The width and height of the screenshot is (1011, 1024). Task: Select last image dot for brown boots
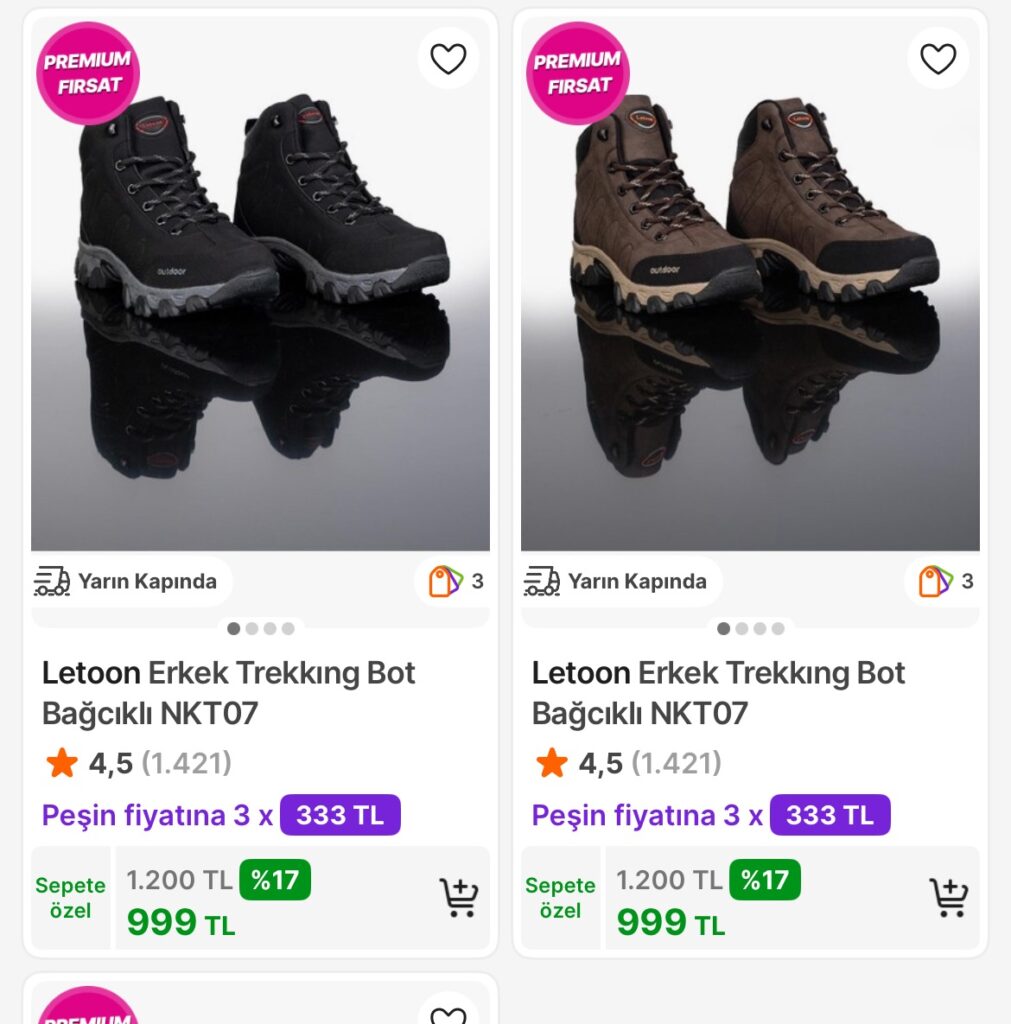click(778, 629)
